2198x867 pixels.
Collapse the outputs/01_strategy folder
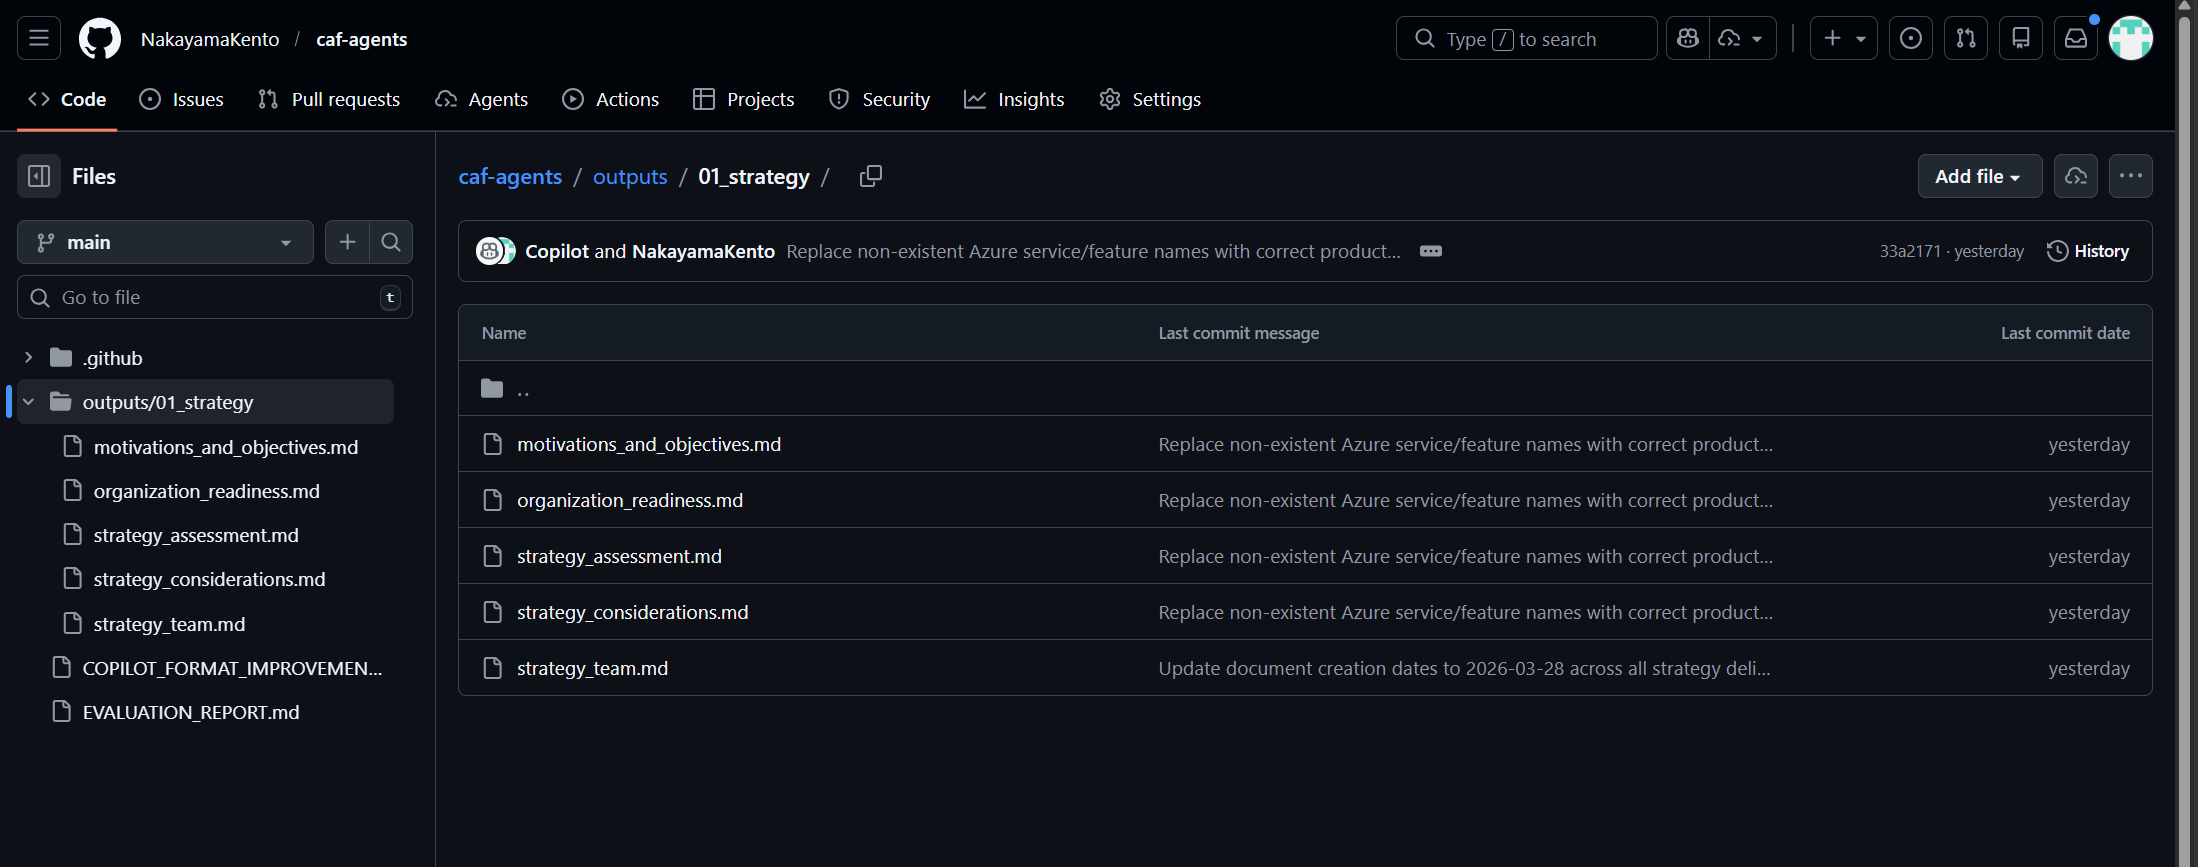28,402
